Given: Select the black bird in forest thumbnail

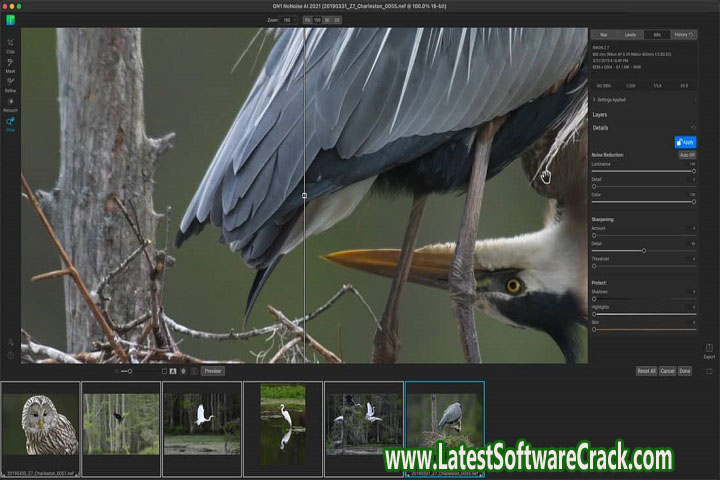Looking at the screenshot, I should point(121,429).
